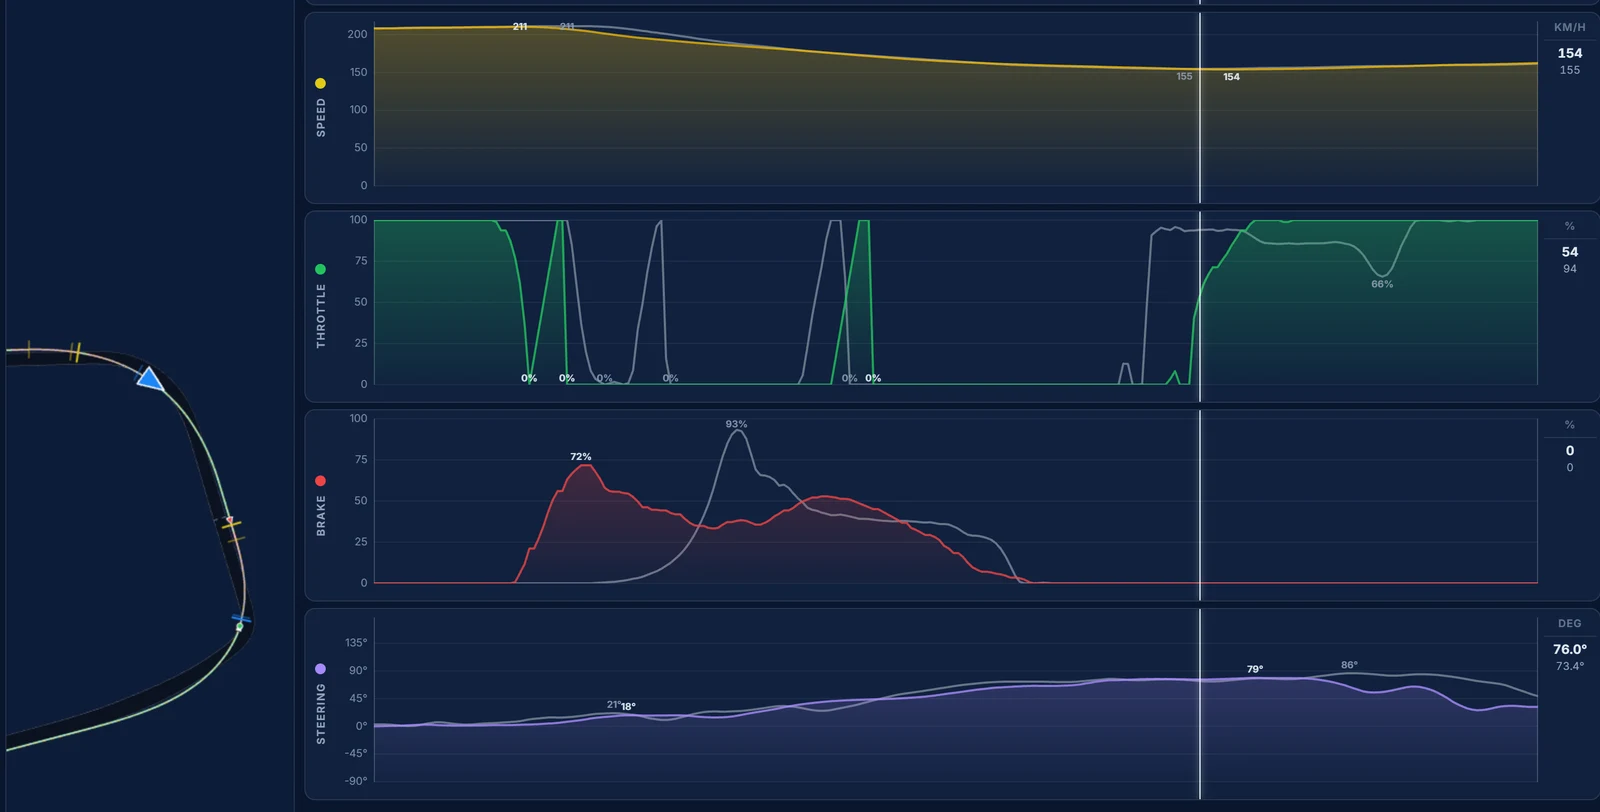Click the 66% throttle dip label

pos(1382,284)
